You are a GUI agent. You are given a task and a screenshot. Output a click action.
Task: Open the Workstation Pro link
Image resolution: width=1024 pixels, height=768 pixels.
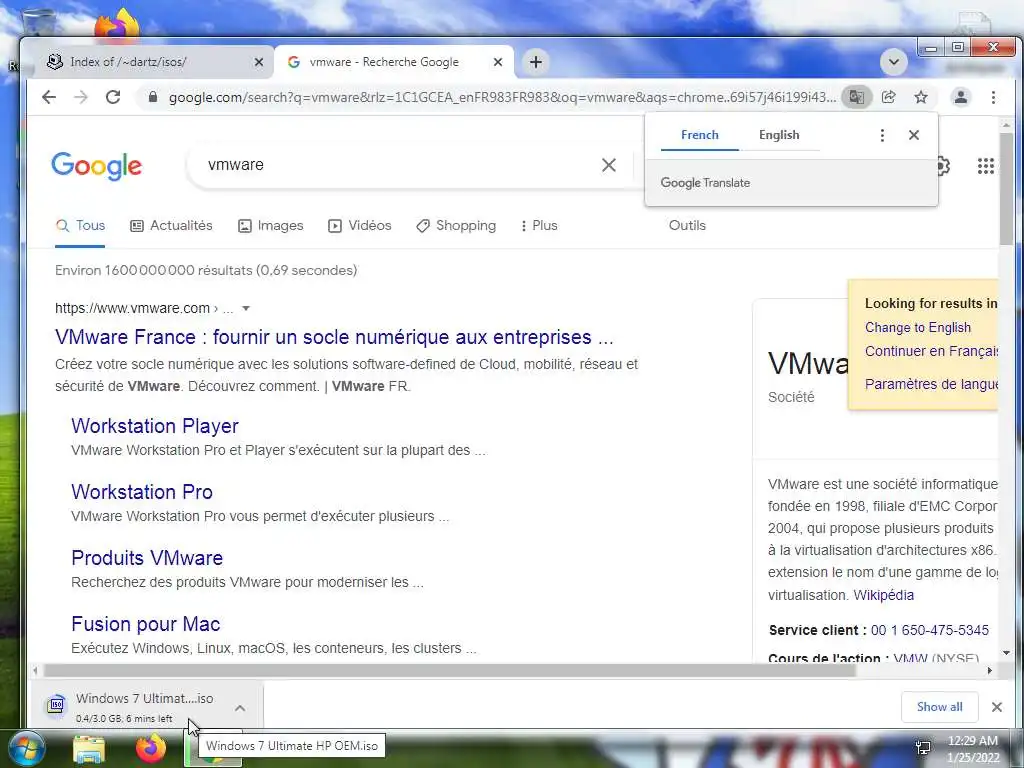142,492
